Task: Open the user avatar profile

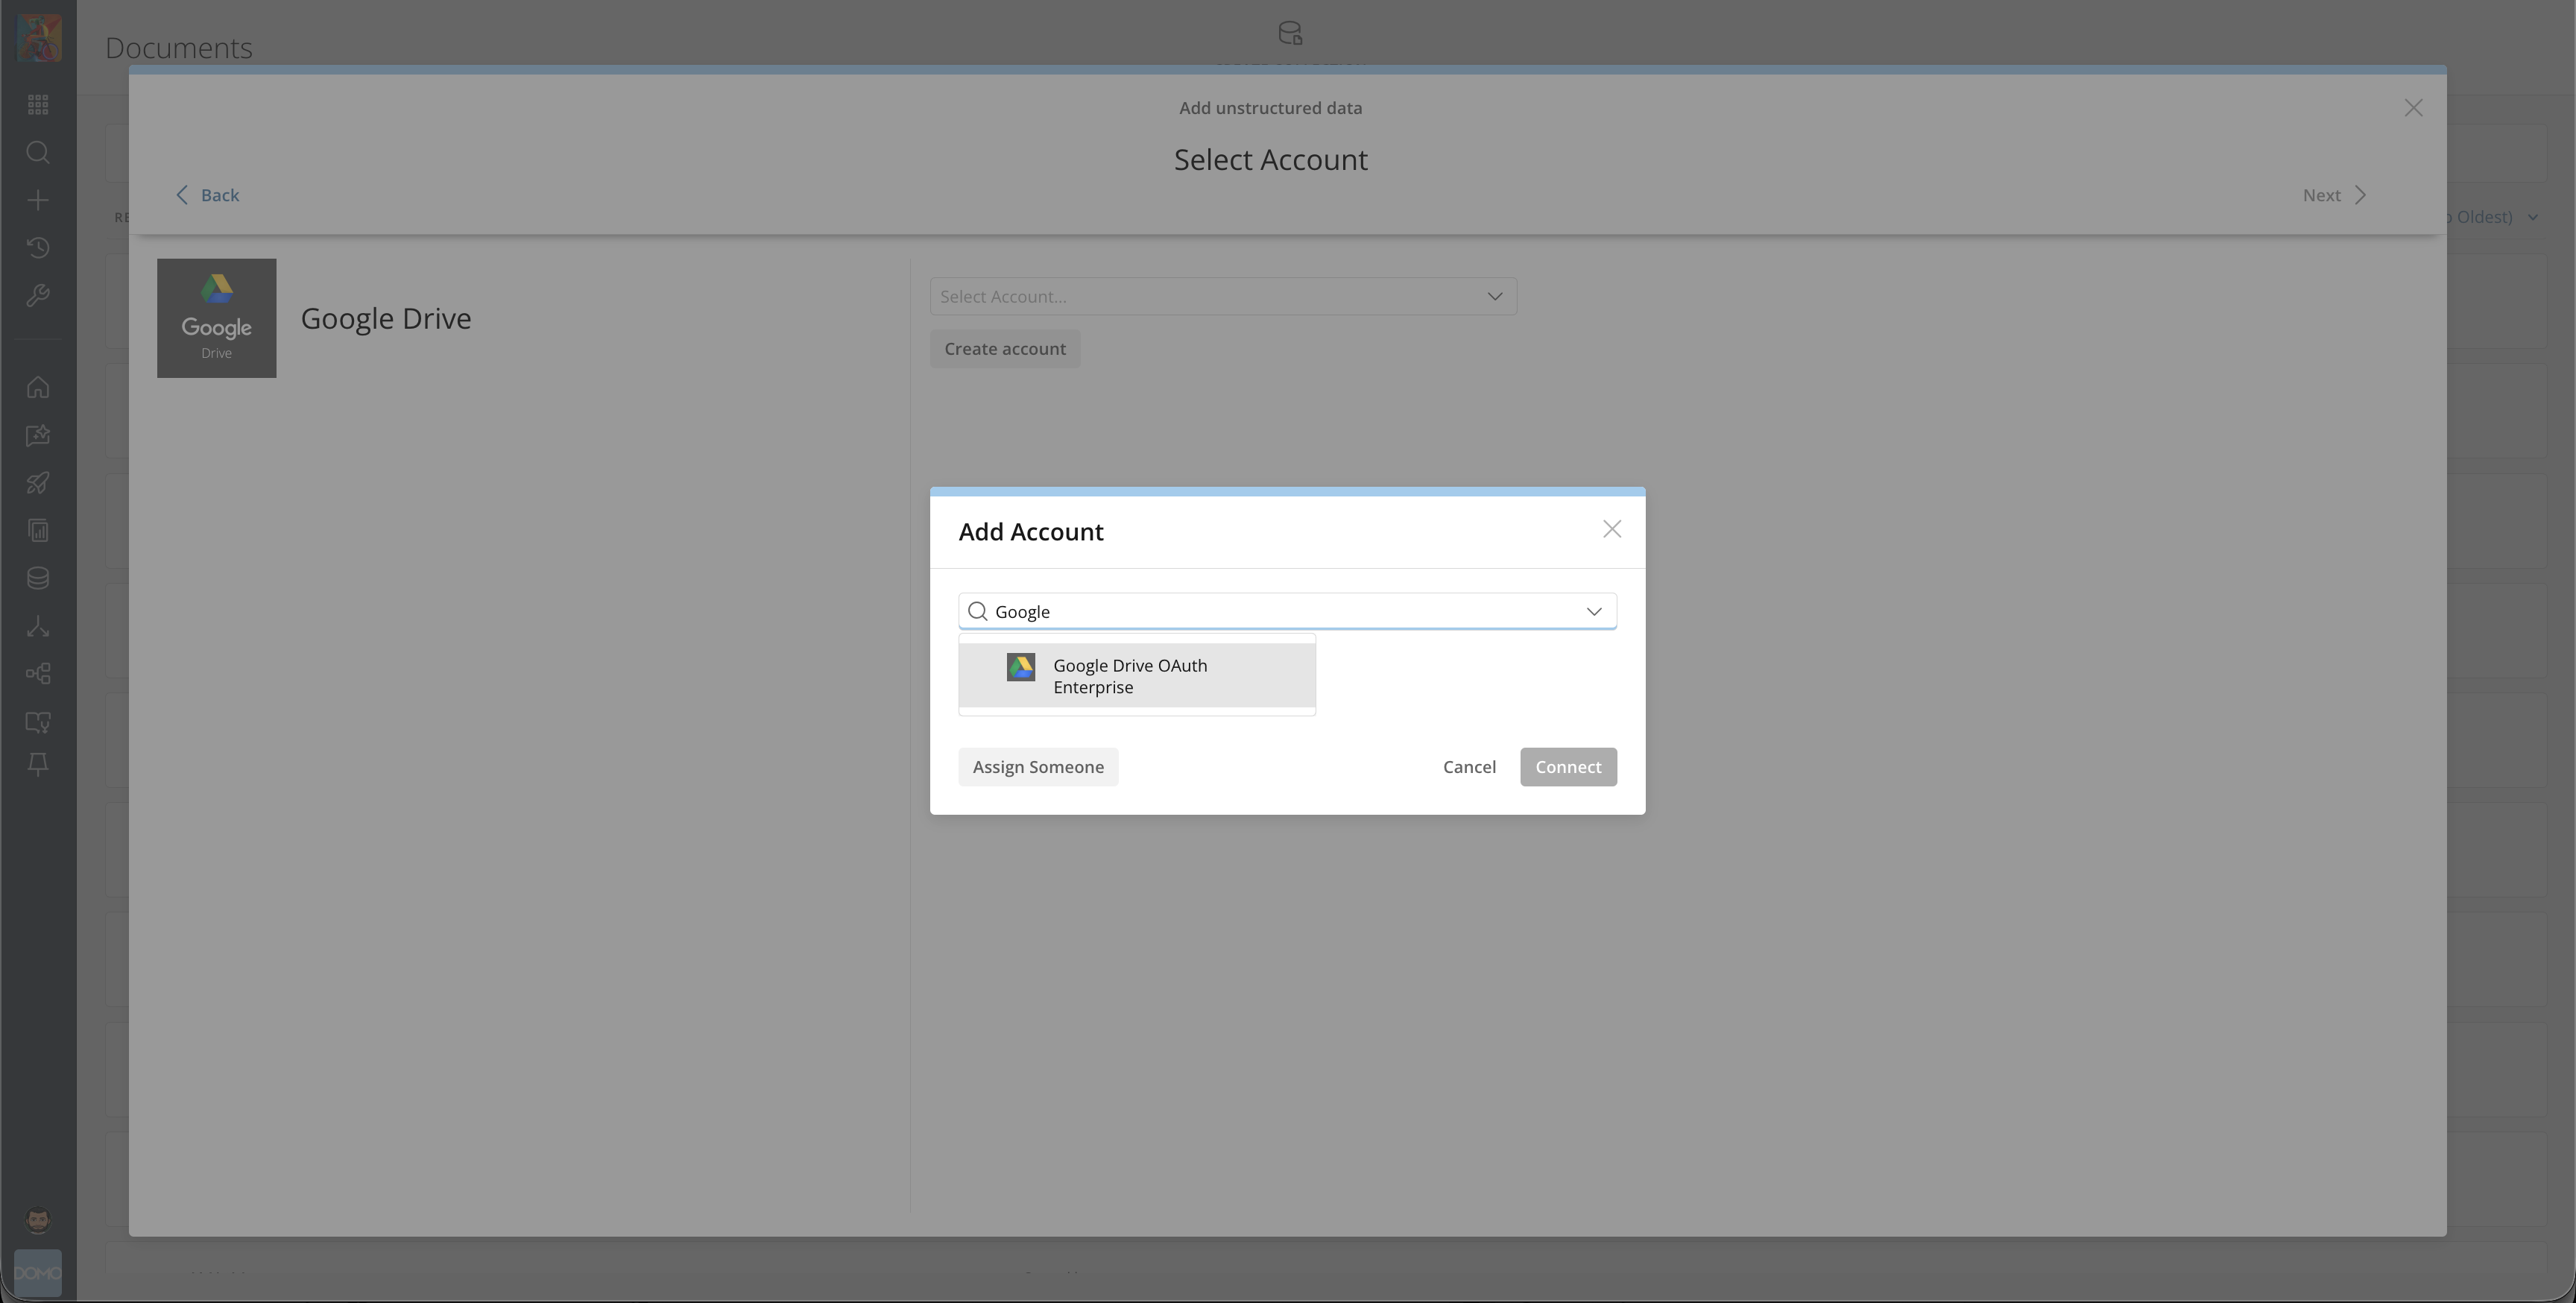Action: (38, 1220)
